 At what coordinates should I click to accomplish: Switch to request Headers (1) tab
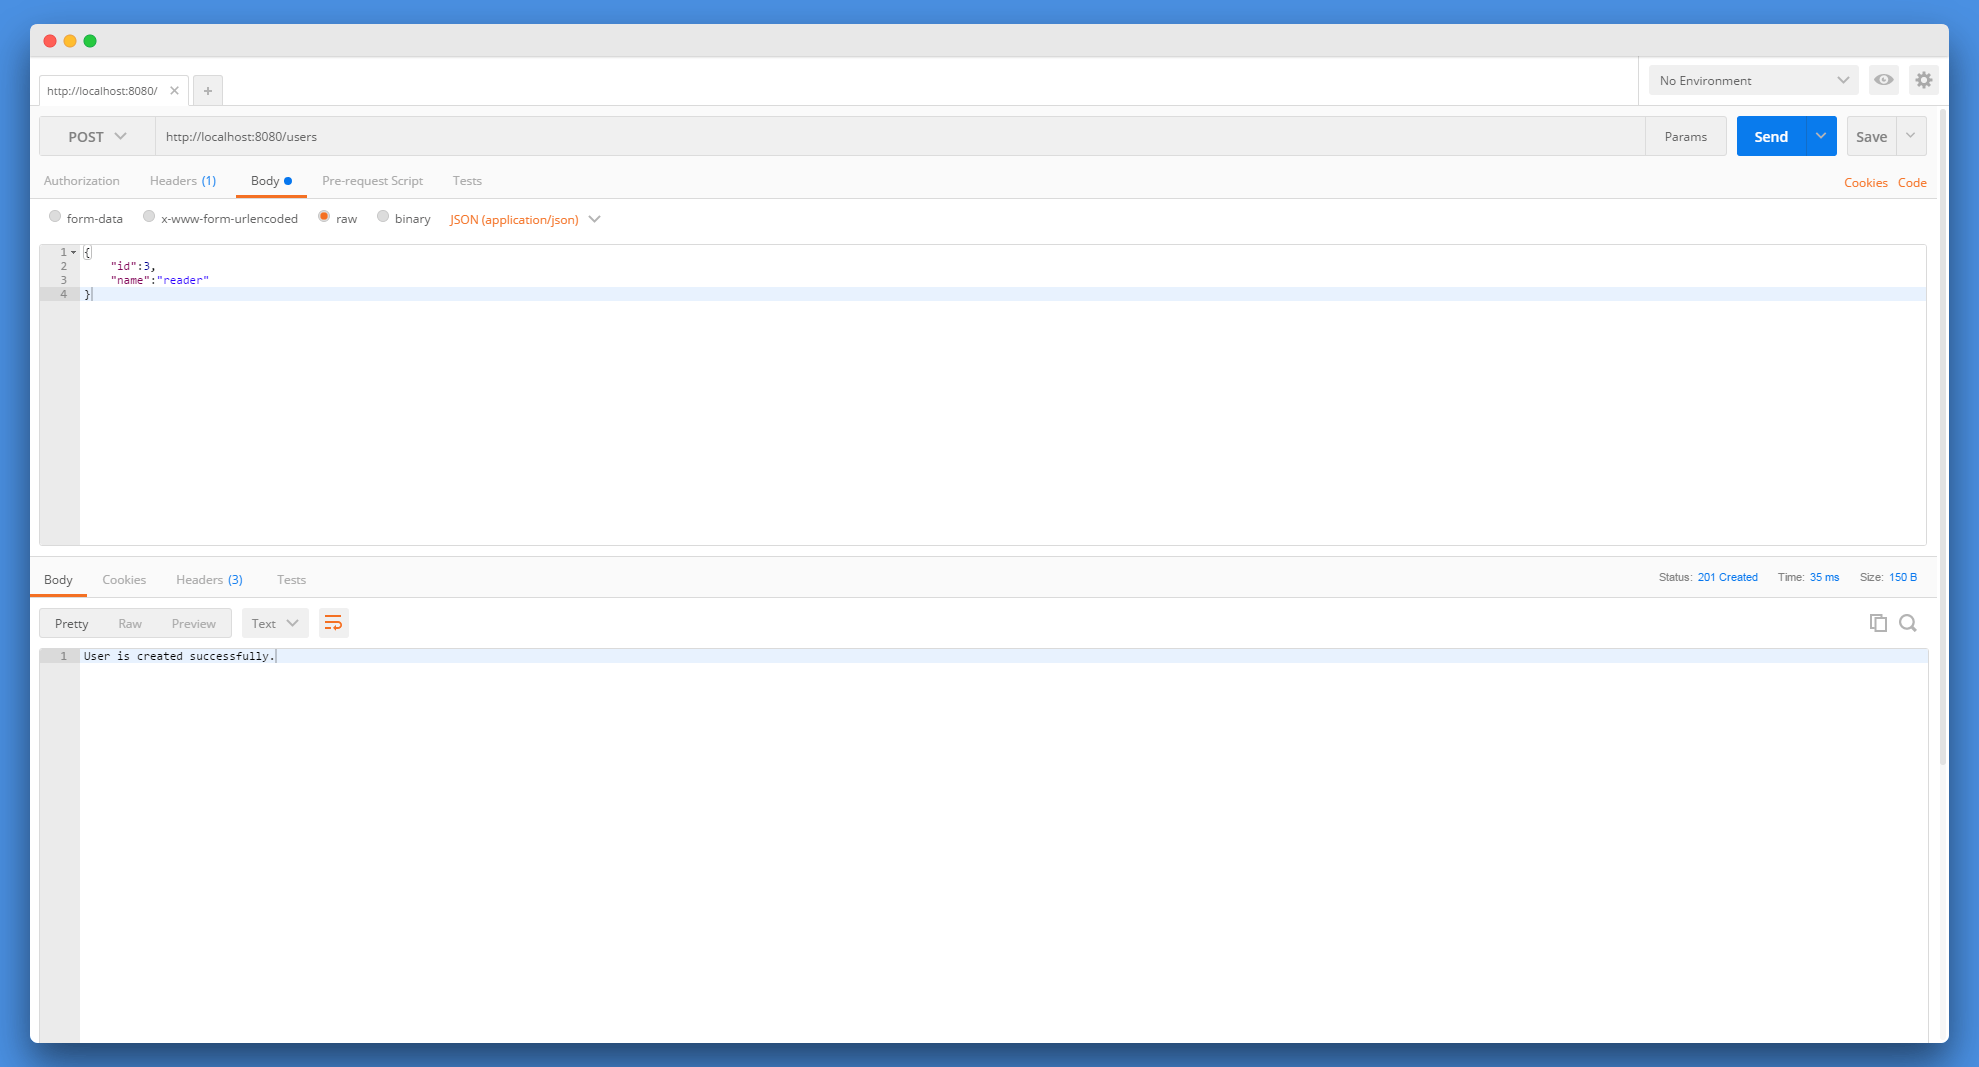(x=183, y=181)
